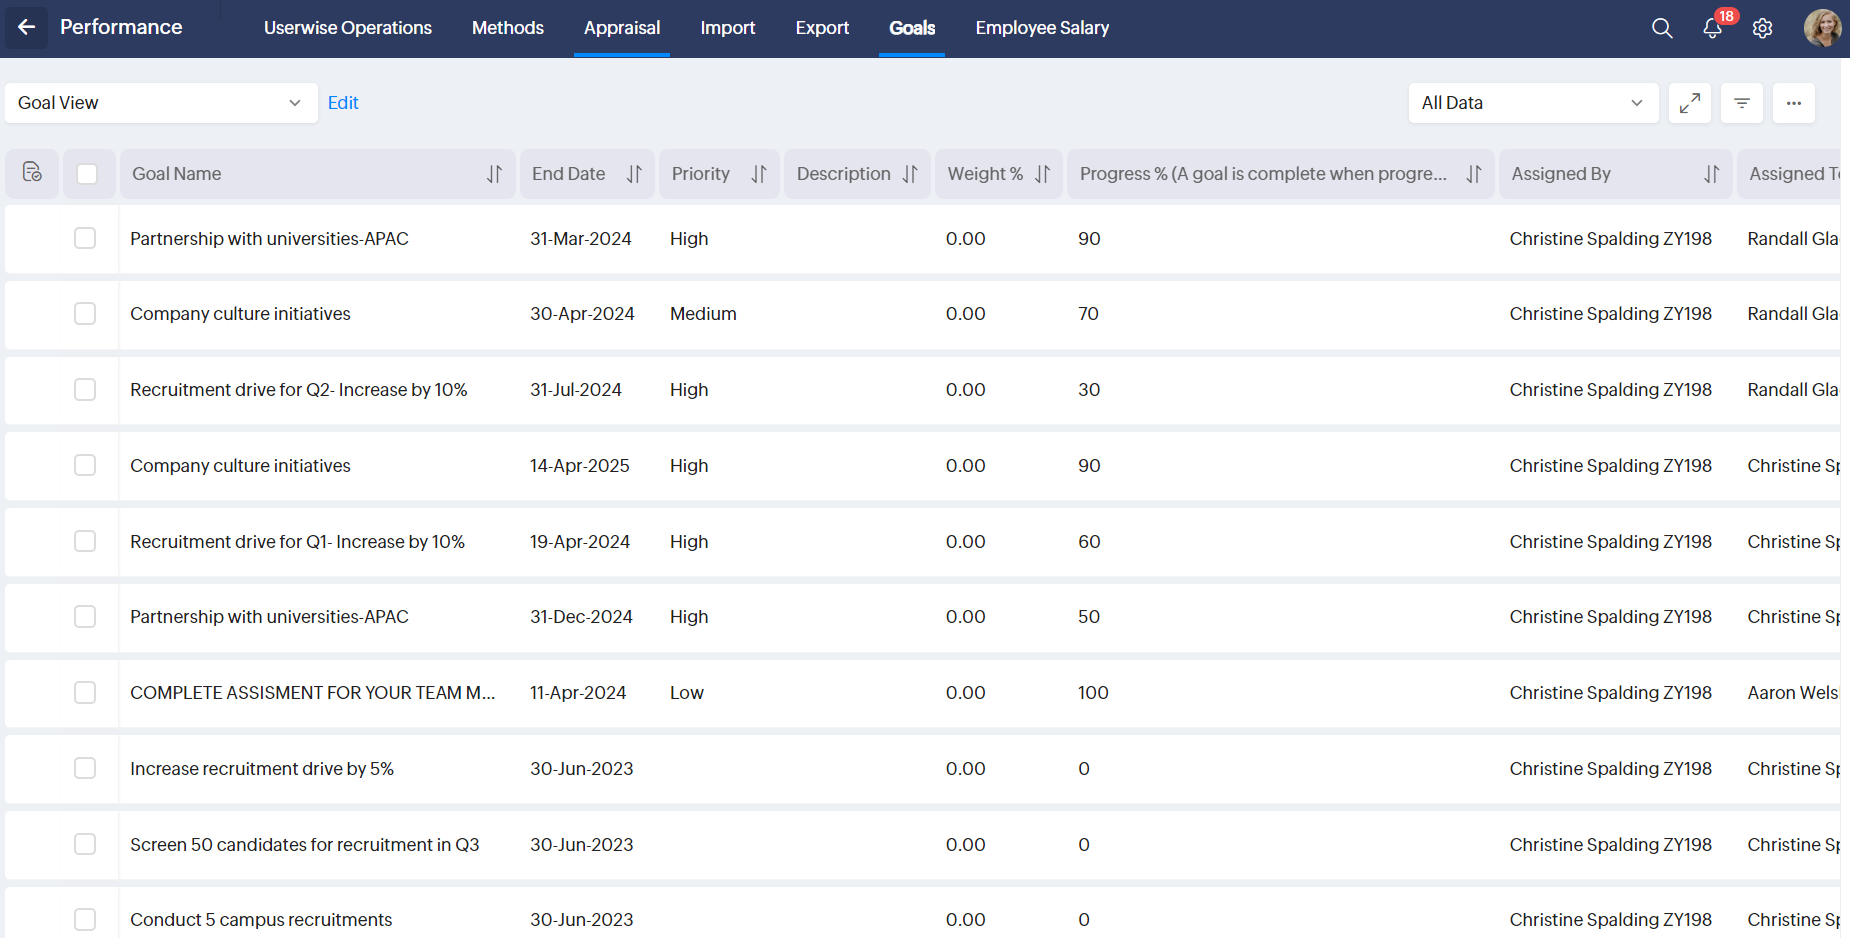
Task: Sort by the Goal Name column arrows
Action: click(494, 174)
